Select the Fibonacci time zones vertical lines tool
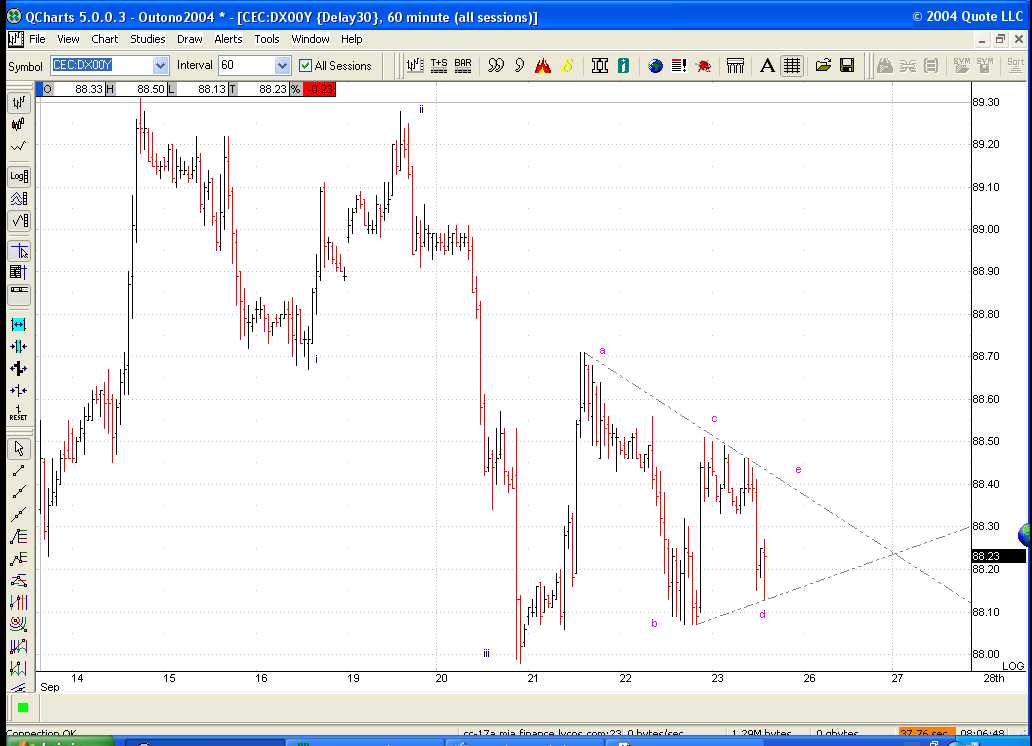 point(18,602)
